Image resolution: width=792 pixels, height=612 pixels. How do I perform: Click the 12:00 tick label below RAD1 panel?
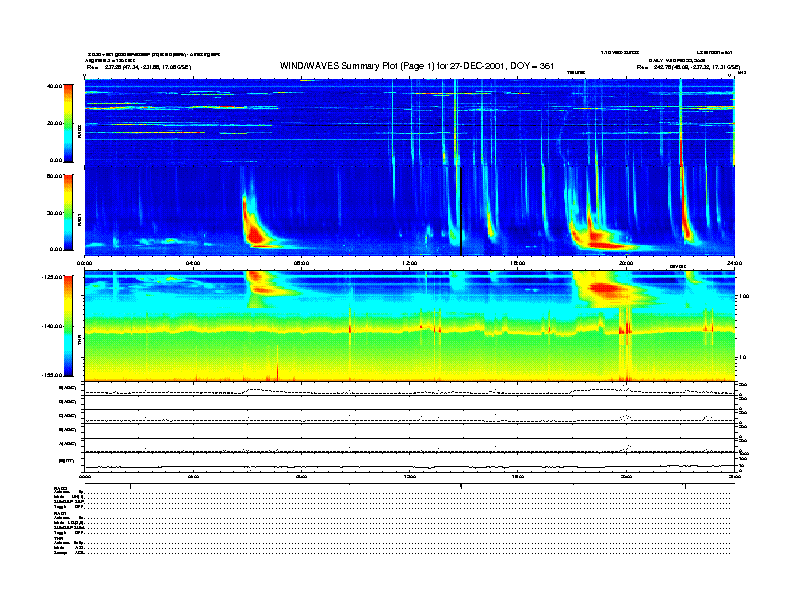click(410, 263)
